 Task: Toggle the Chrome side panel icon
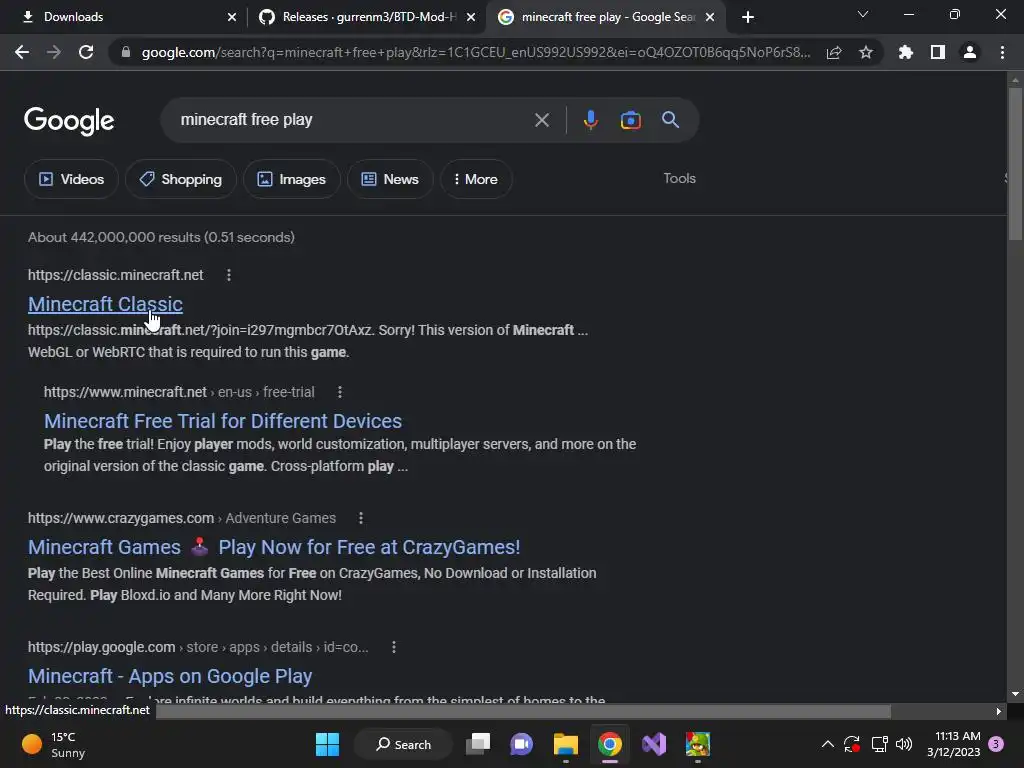click(938, 52)
